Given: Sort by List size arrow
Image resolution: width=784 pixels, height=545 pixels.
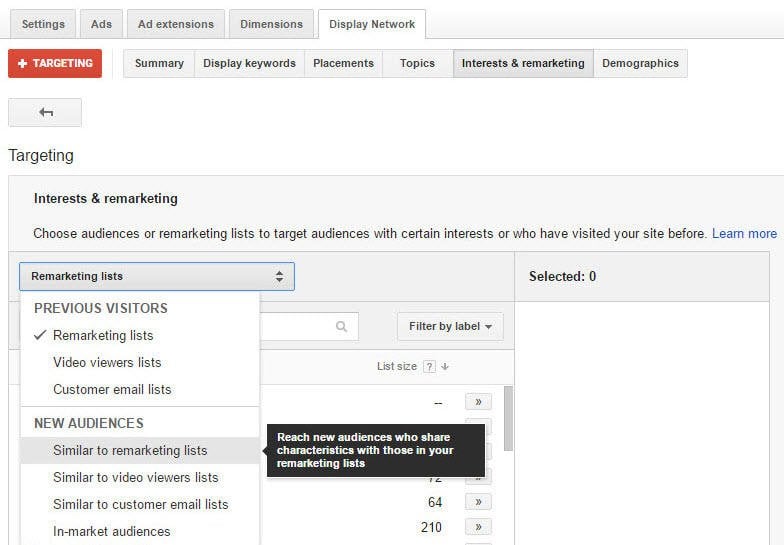Looking at the screenshot, I should pos(445,366).
